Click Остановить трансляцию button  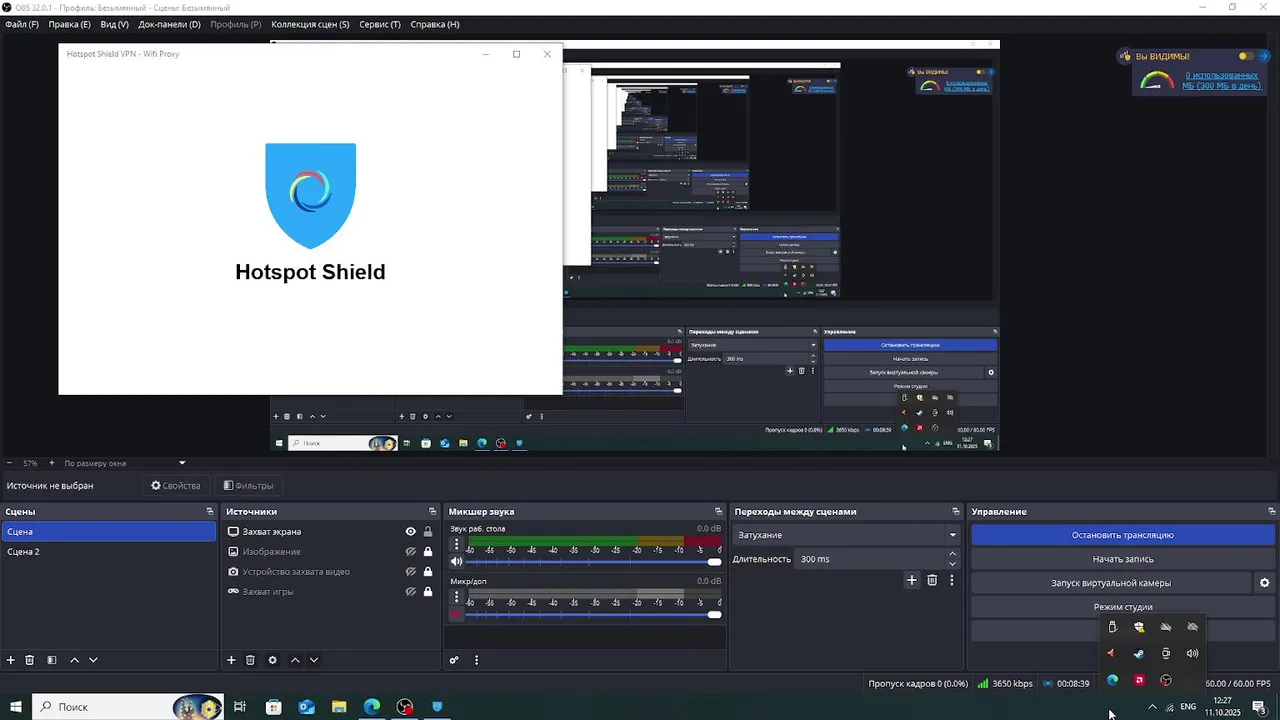click(x=1122, y=535)
